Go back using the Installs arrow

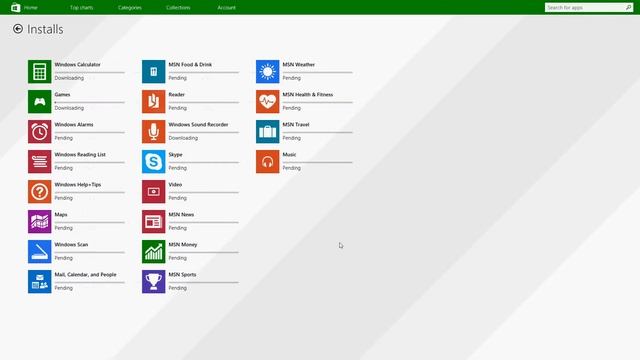[x=18, y=29]
